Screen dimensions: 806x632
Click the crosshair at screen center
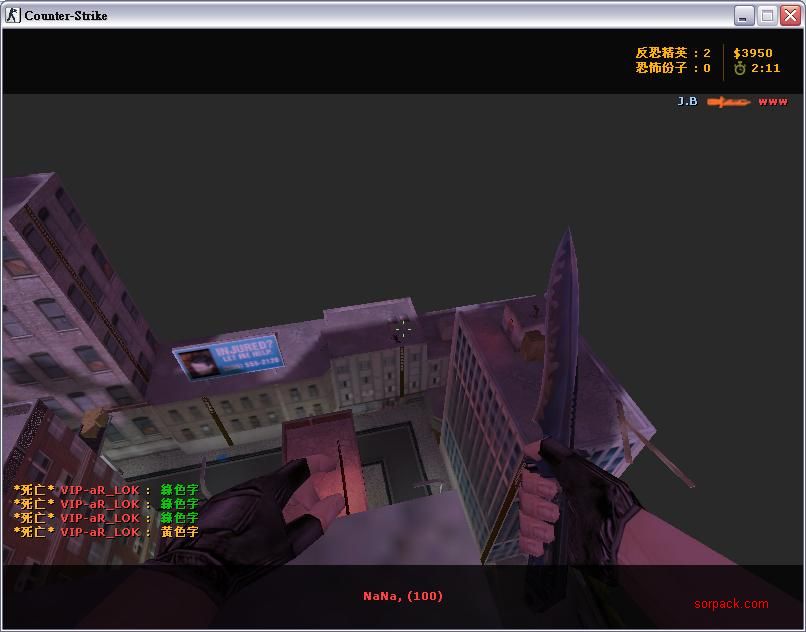pyautogui.click(x=402, y=327)
